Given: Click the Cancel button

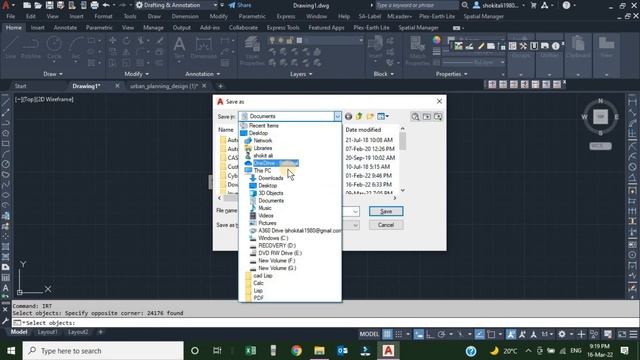Looking at the screenshot, I should 386,225.
